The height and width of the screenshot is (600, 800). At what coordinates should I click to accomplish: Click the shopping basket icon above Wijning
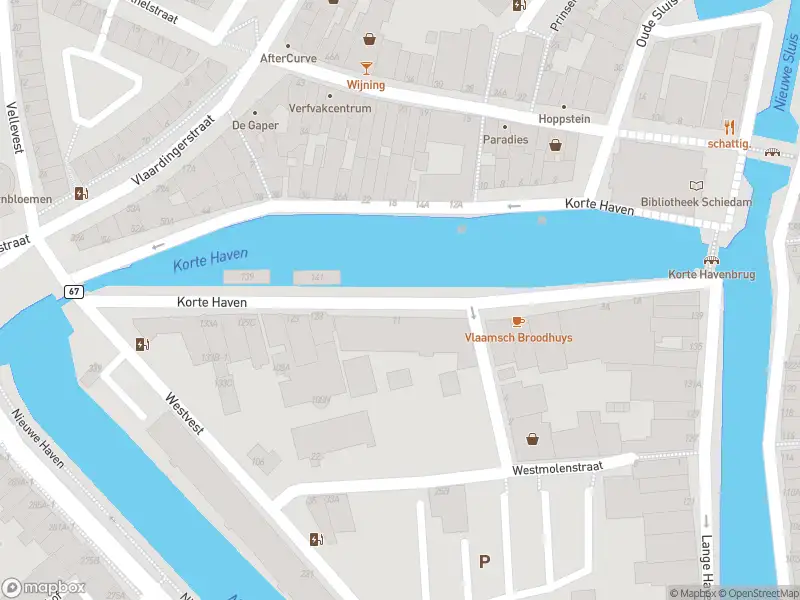click(x=369, y=39)
